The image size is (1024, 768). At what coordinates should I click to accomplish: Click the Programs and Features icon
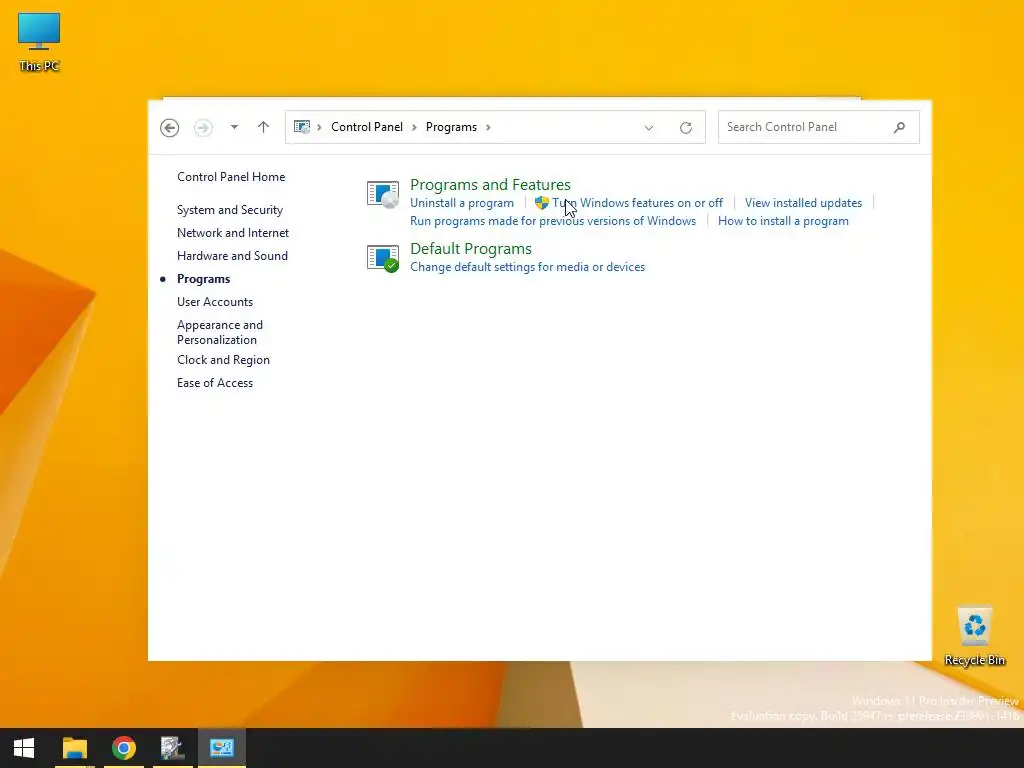coord(383,195)
